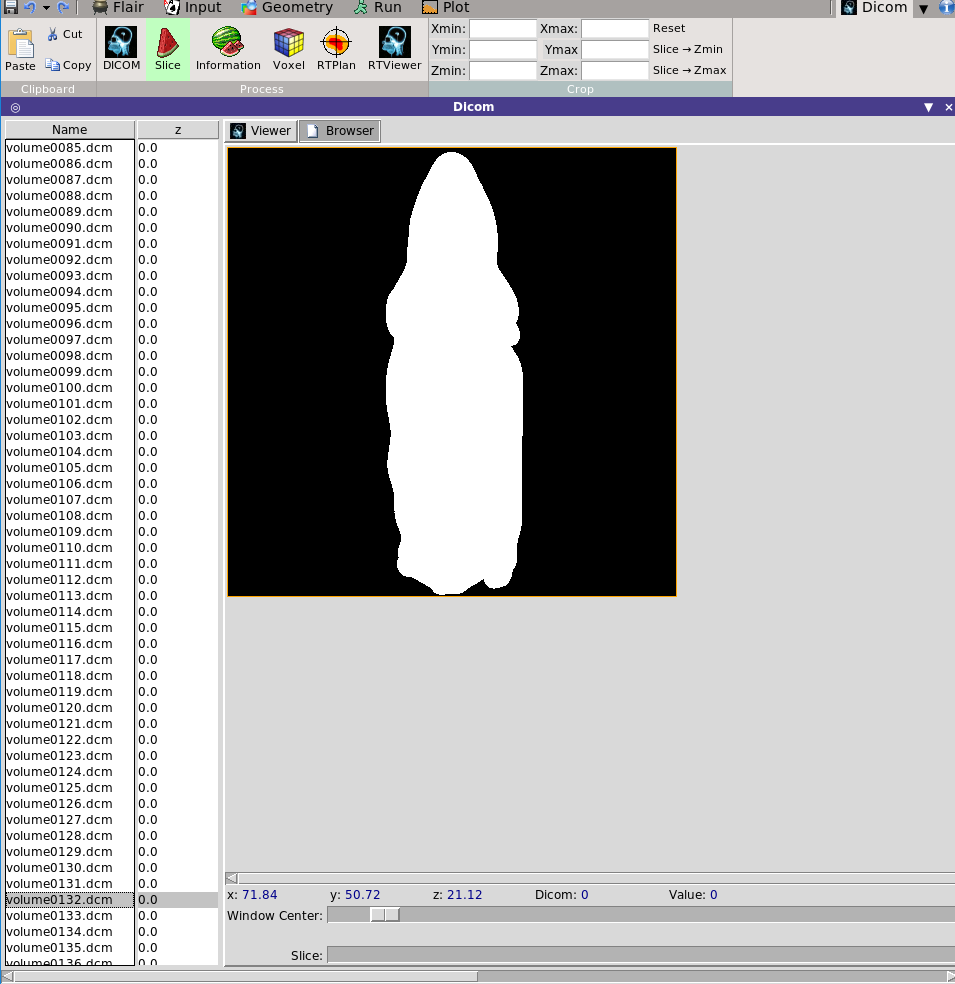The height and width of the screenshot is (984, 955).
Task: Select highlighted volume0132.dcm row
Action: click(x=70, y=900)
